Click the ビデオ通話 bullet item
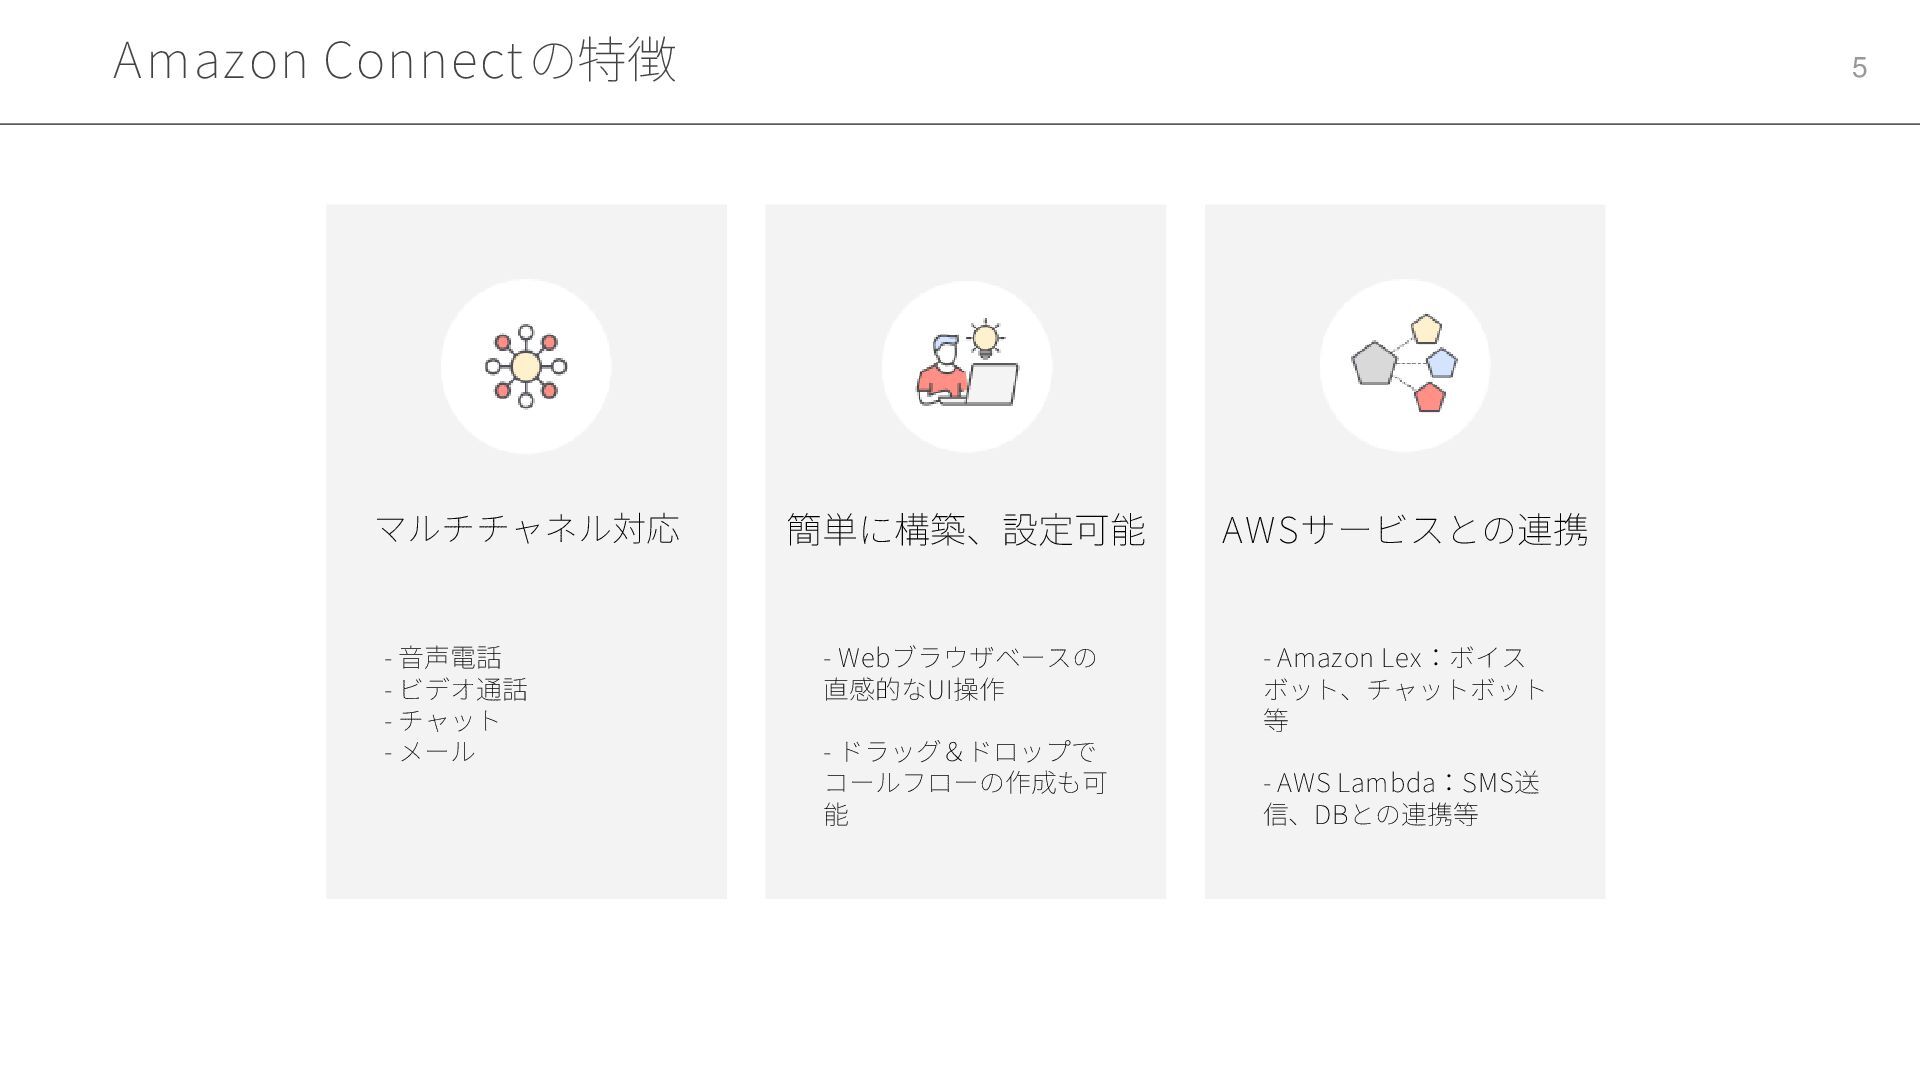Viewport: 1920px width, 1080px height. pyautogui.click(x=456, y=689)
